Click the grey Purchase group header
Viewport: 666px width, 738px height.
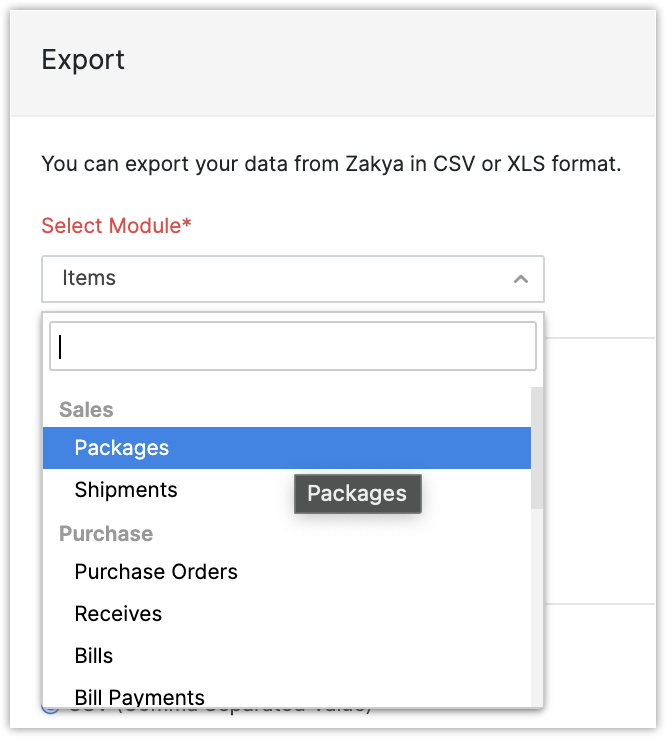pyautogui.click(x=106, y=534)
